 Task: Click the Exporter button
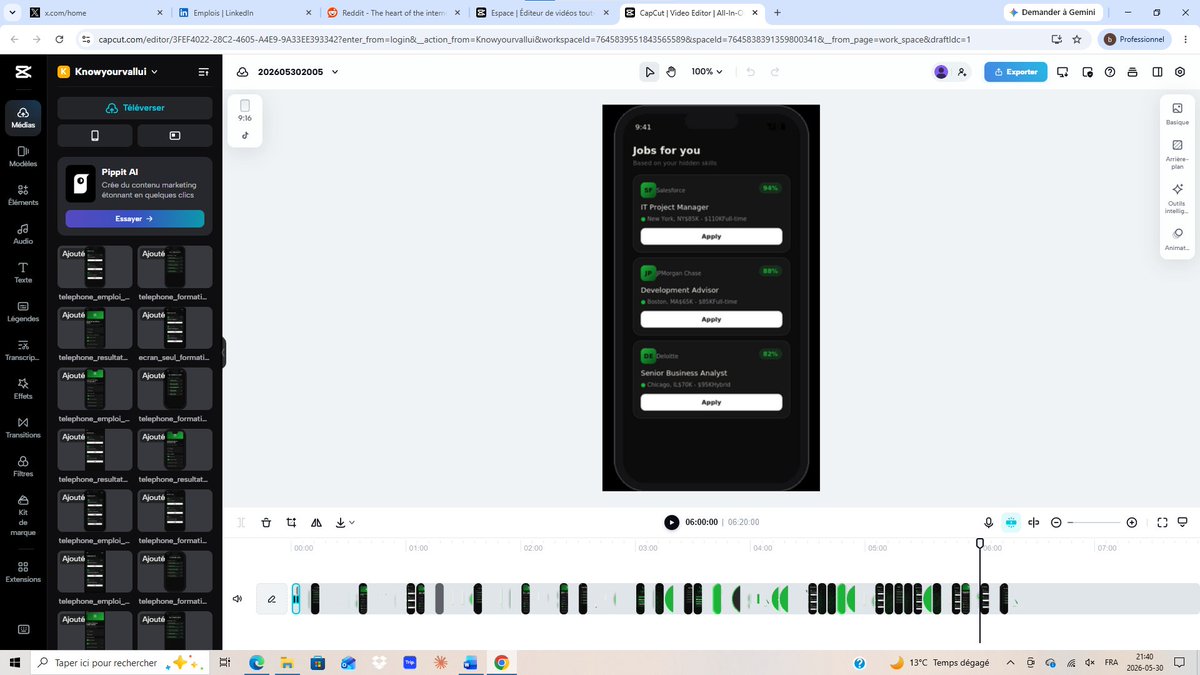(x=1015, y=72)
